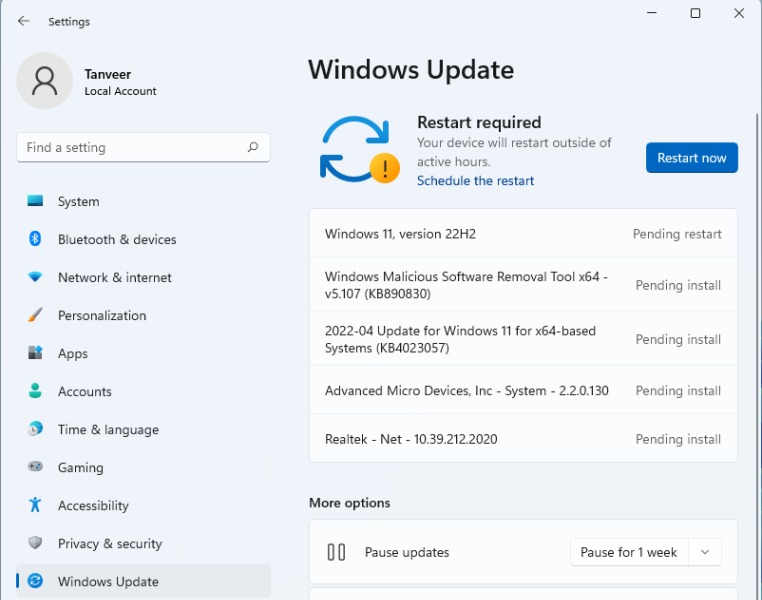Image resolution: width=762 pixels, height=600 pixels.
Task: Click the Windows Update sync icon in sidebar
Action: (35, 581)
